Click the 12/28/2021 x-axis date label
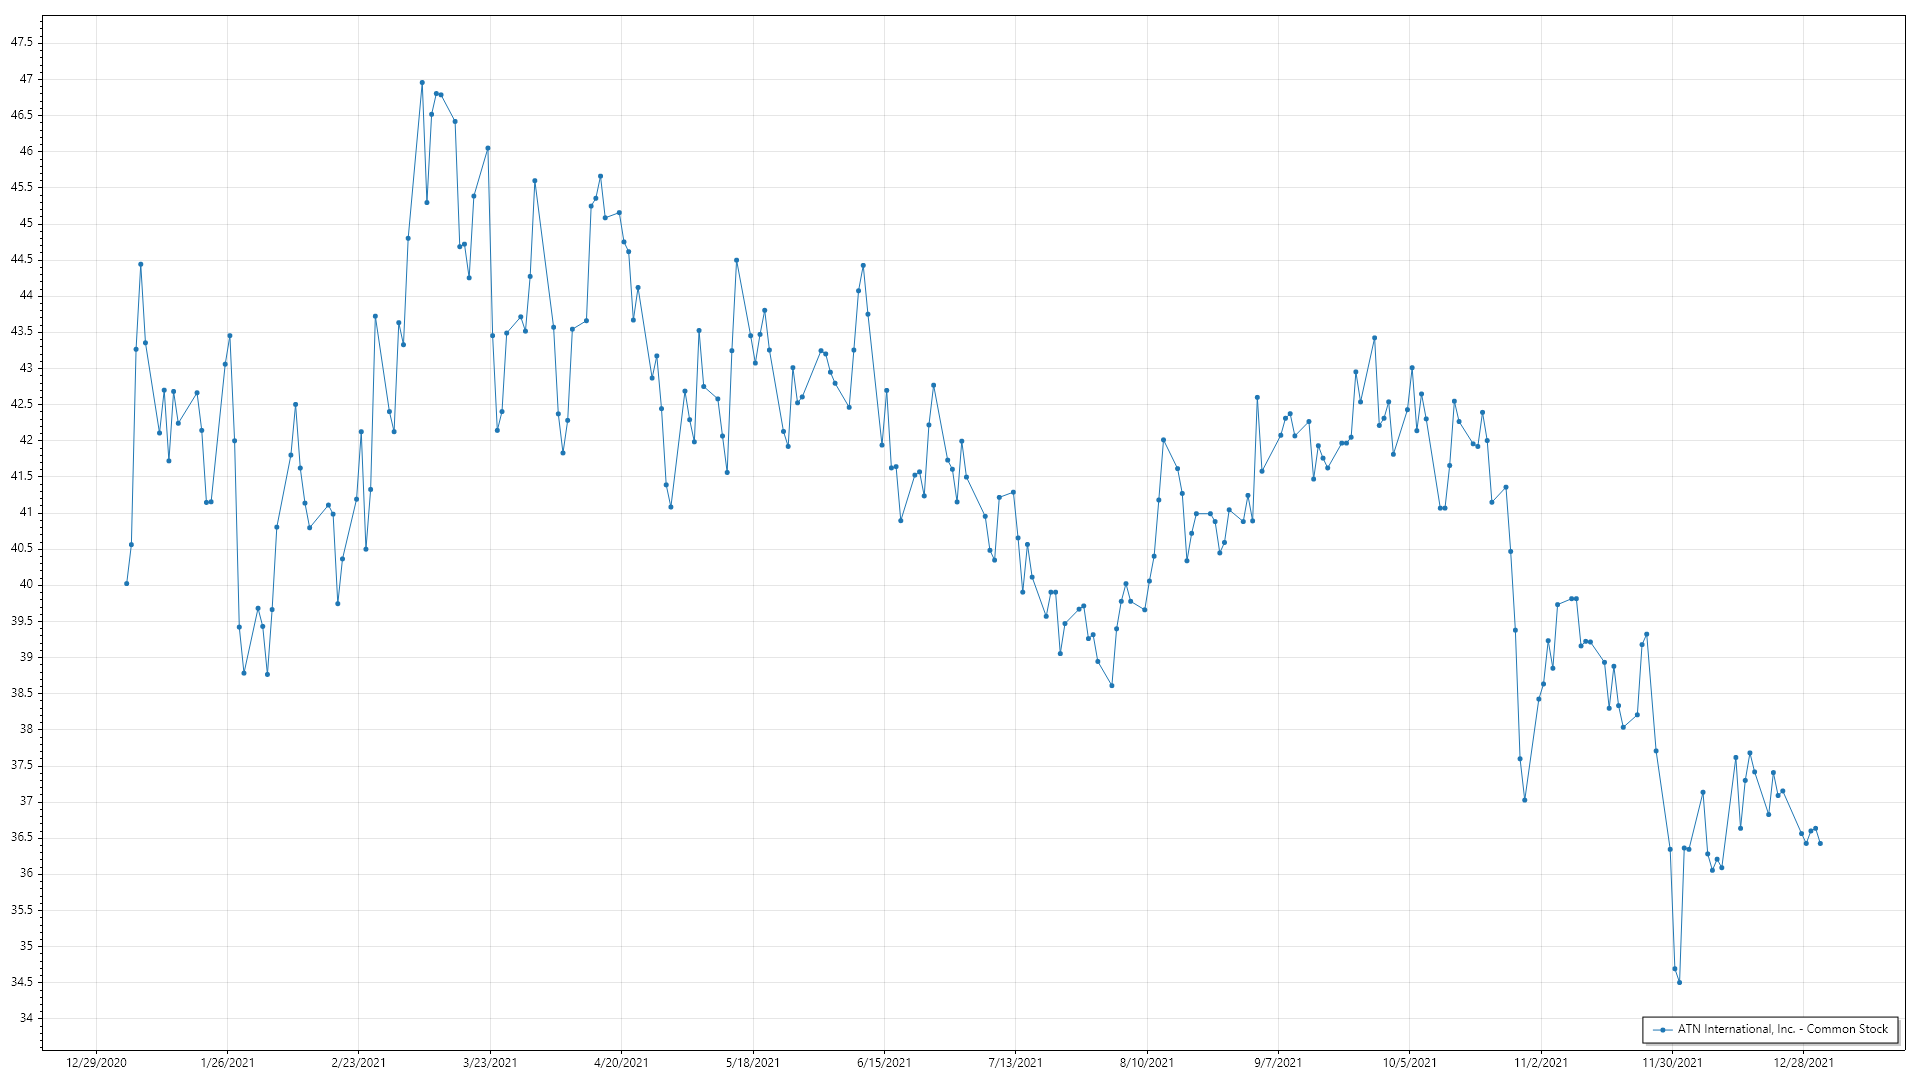Viewport: 1920px width, 1080px height. point(1803,1063)
